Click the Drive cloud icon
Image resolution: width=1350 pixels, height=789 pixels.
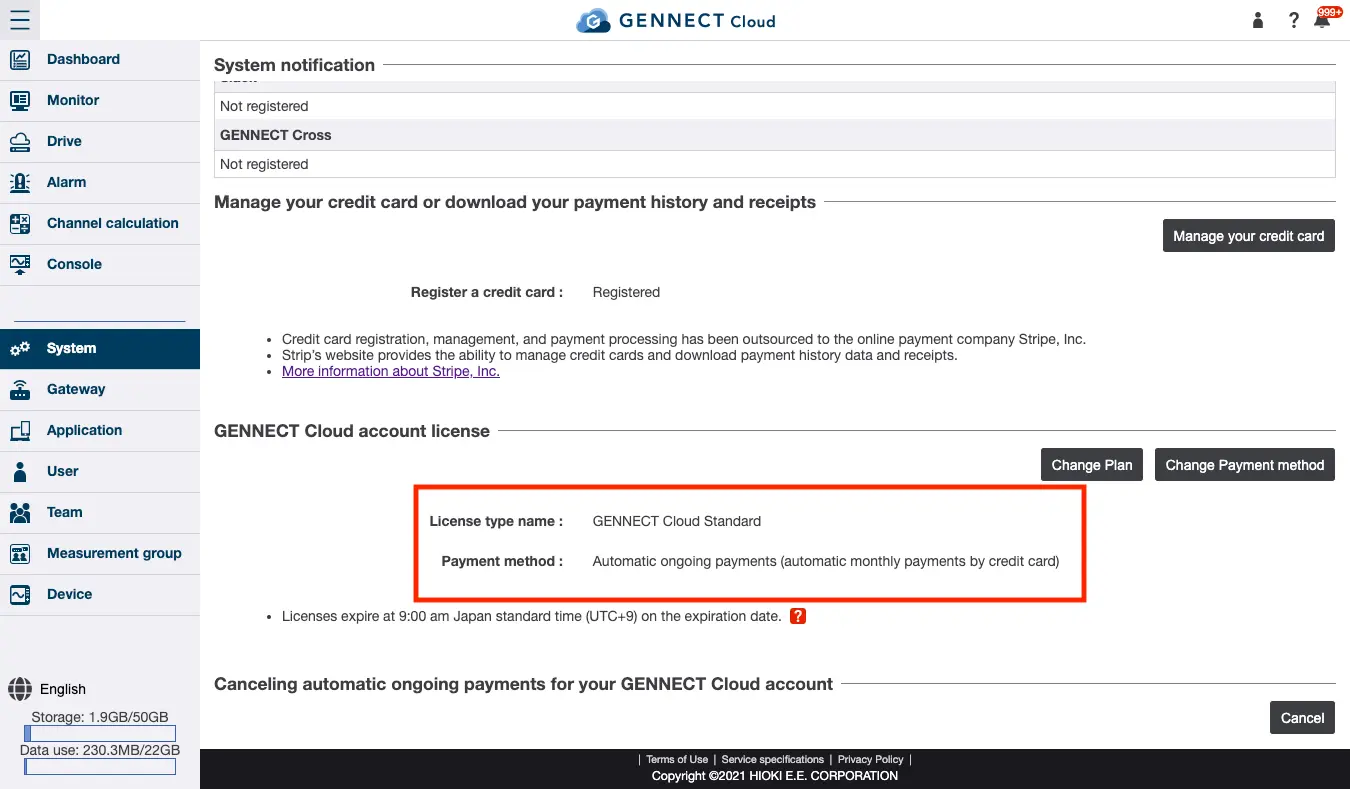click(20, 142)
